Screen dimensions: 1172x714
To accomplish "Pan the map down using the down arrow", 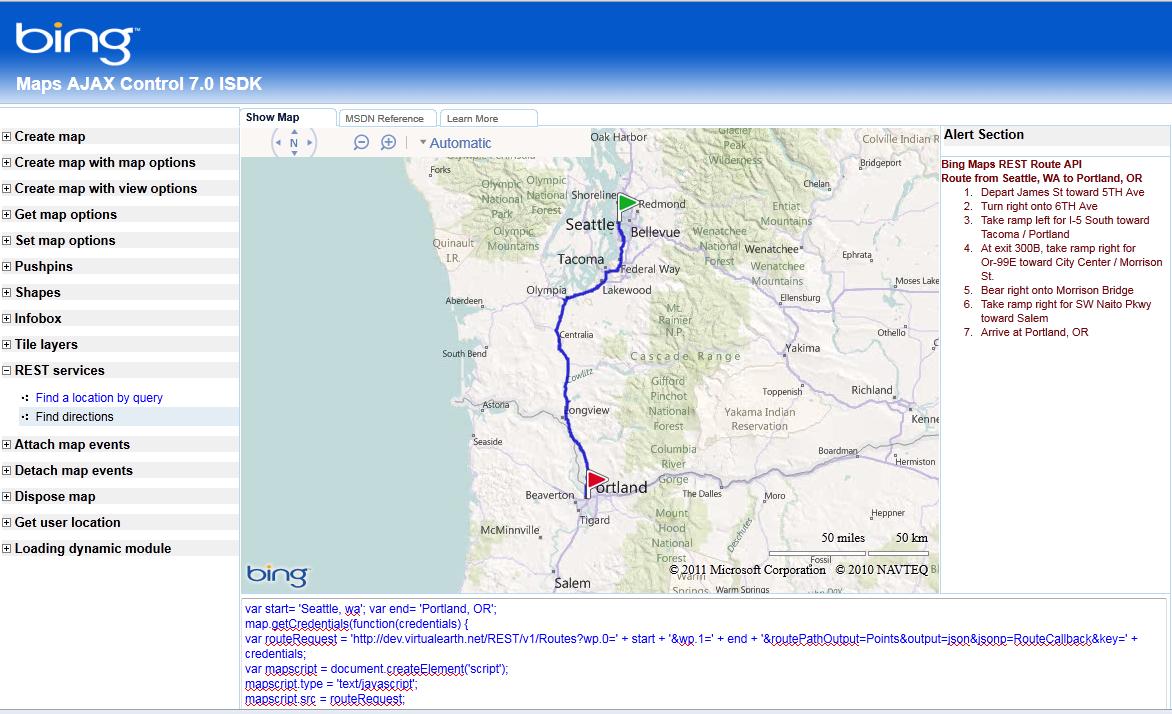I will click(x=294, y=153).
